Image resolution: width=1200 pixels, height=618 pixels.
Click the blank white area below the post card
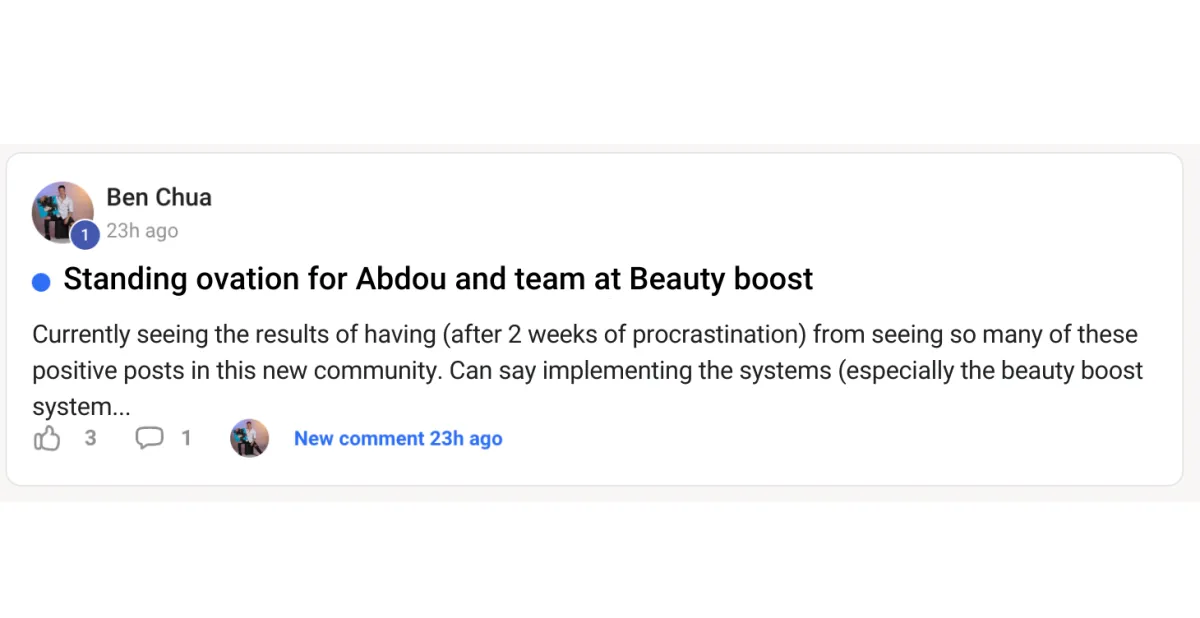(600, 560)
